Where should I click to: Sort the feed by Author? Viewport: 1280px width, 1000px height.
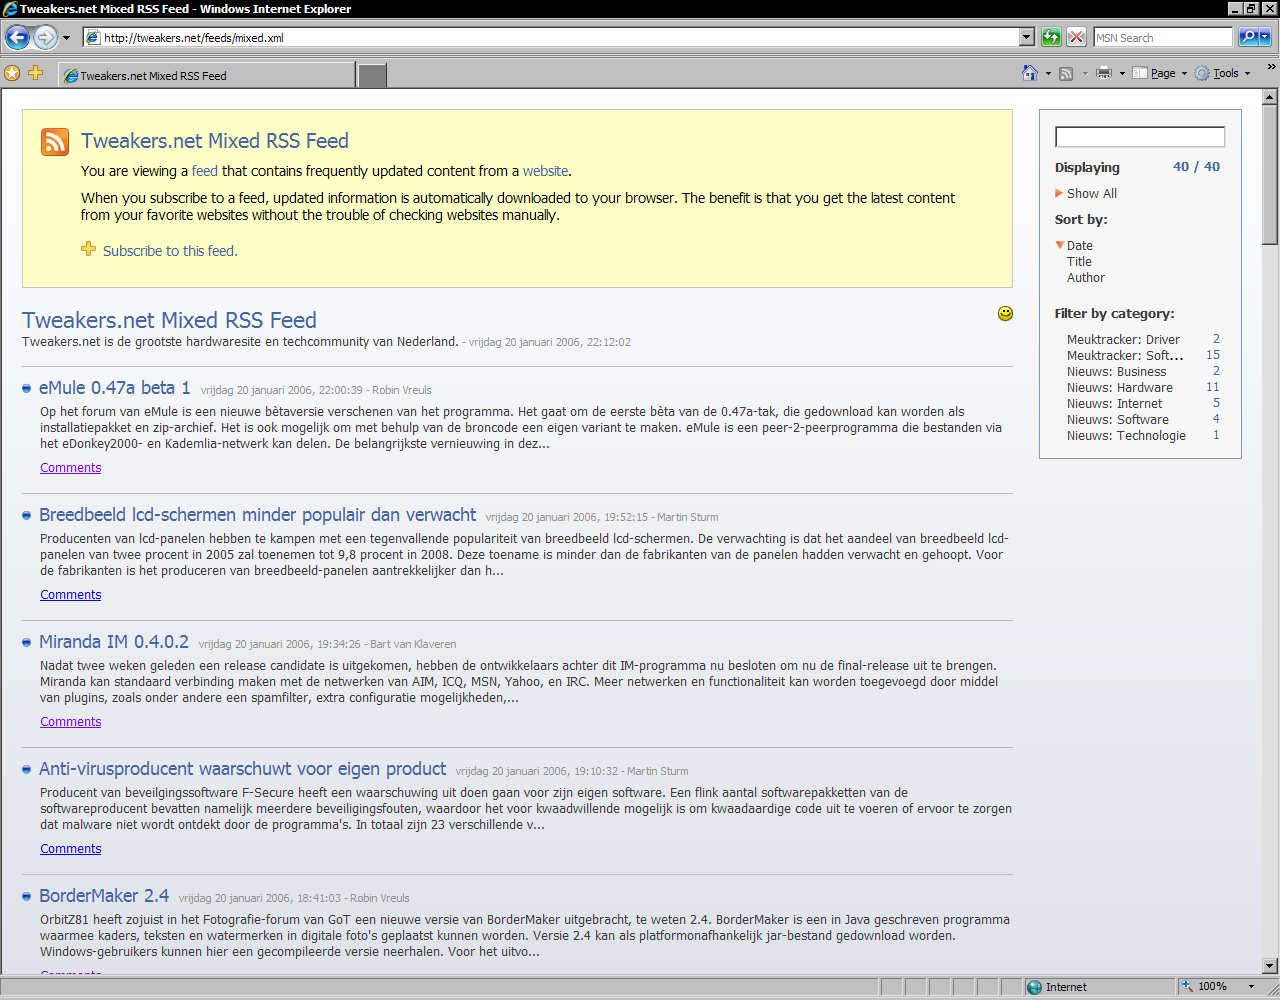point(1086,278)
